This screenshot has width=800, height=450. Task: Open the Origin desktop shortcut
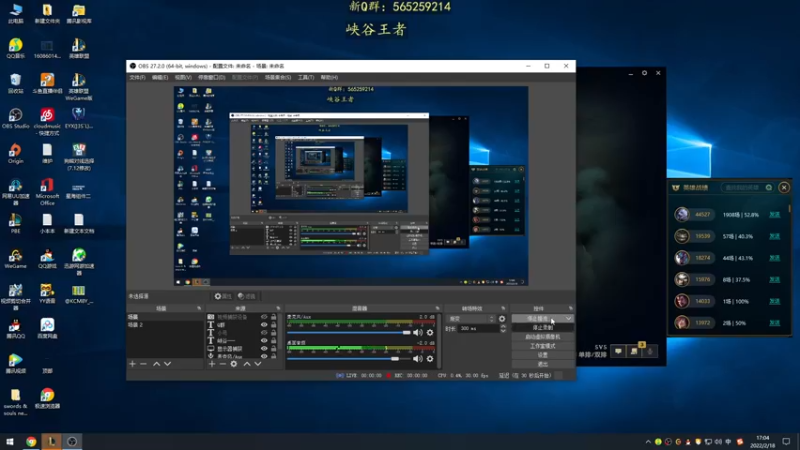coord(15,153)
